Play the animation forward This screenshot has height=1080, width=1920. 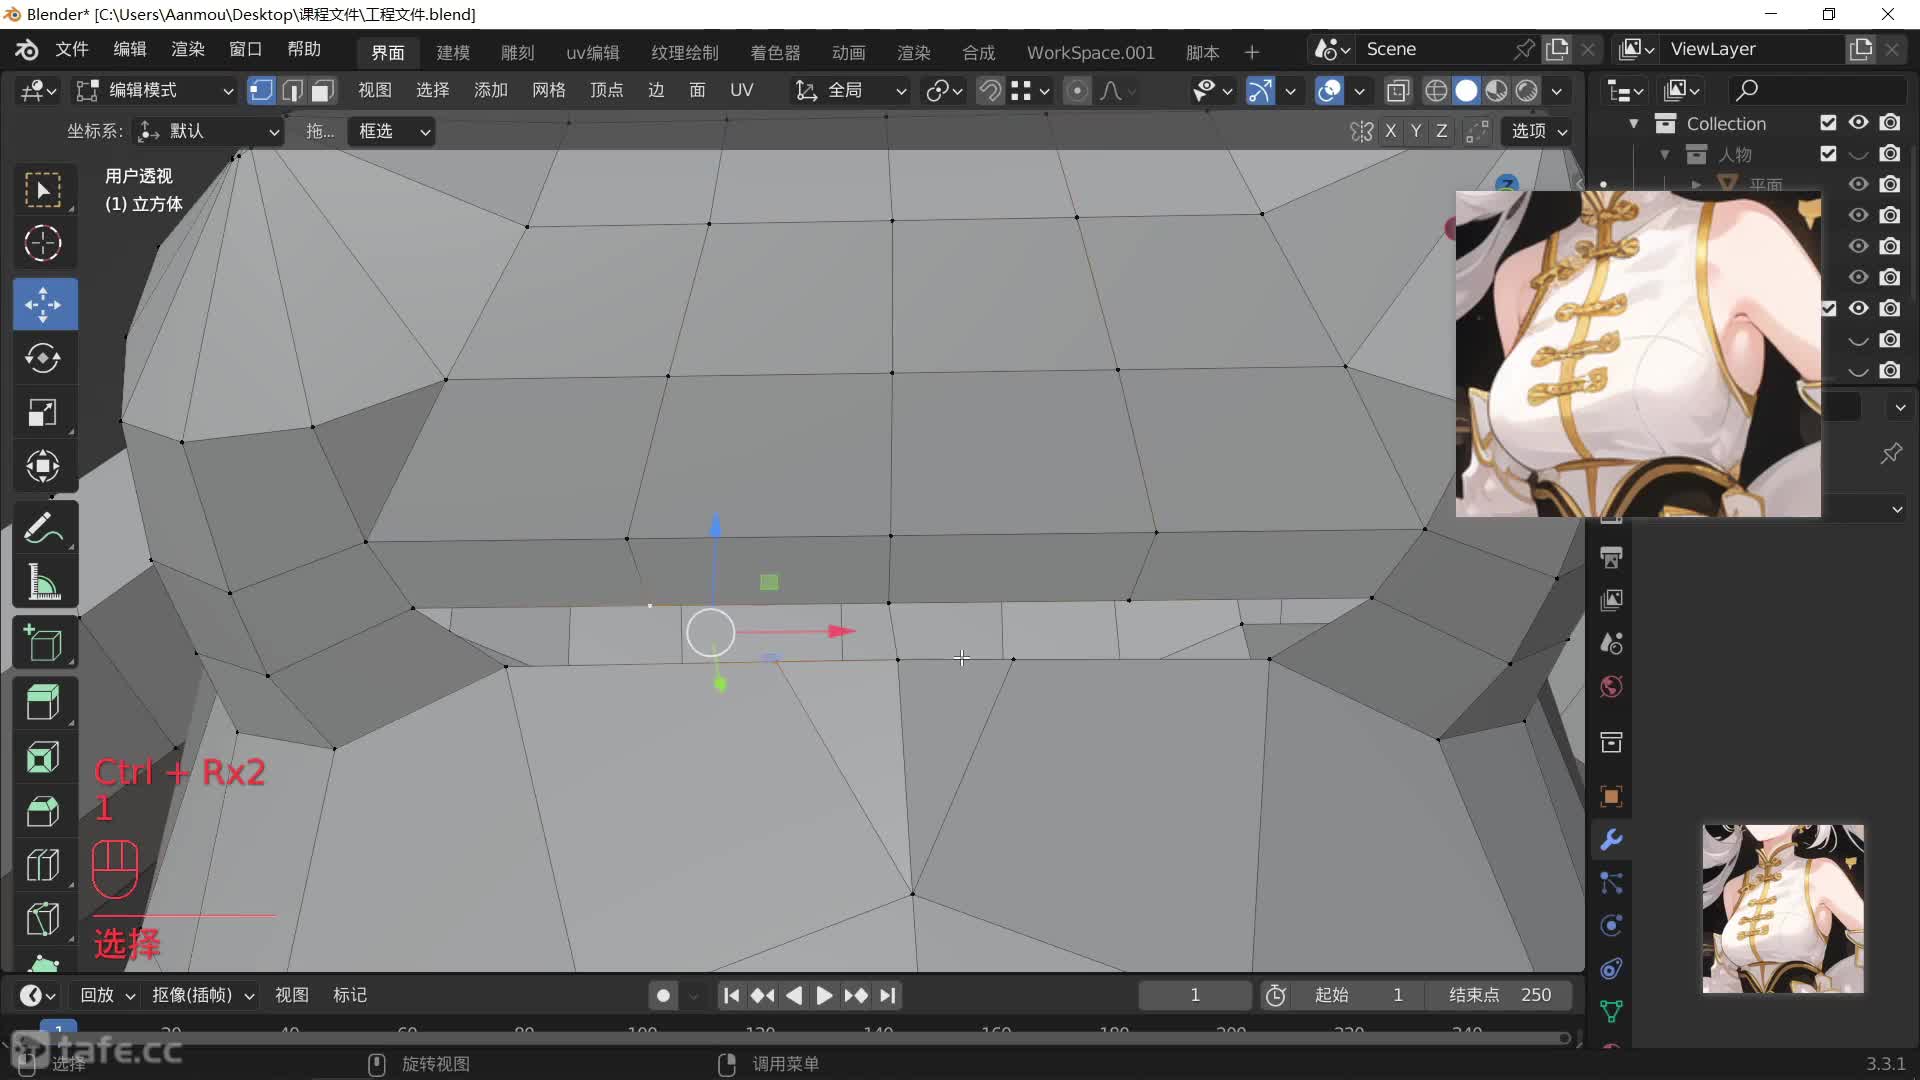[824, 995]
